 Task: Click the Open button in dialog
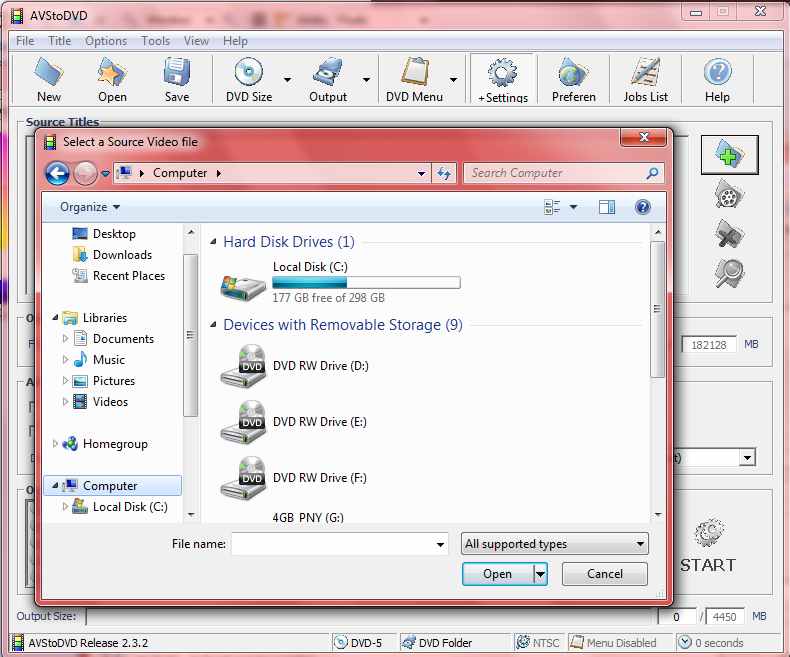click(497, 574)
